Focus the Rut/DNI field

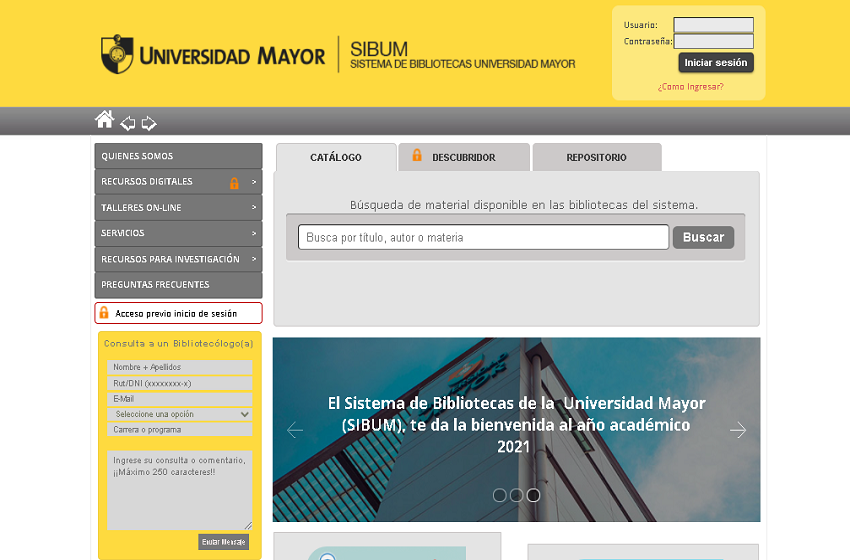tap(180, 383)
